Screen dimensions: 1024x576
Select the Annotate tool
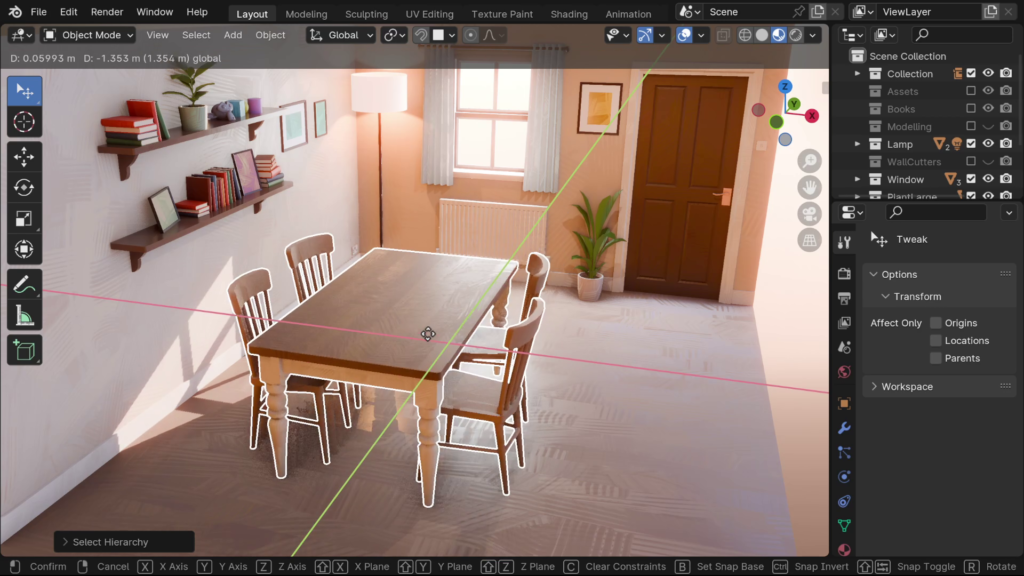25,285
